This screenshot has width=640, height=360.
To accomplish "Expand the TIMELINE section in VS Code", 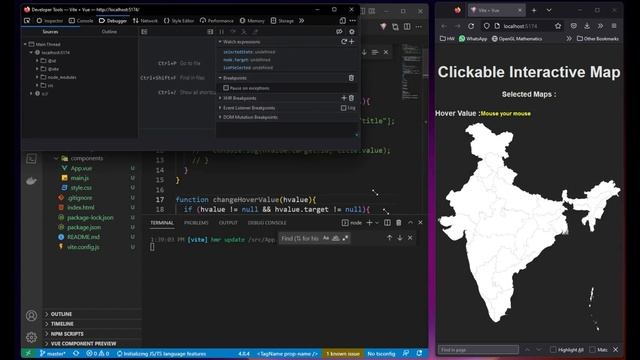I will pos(62,324).
